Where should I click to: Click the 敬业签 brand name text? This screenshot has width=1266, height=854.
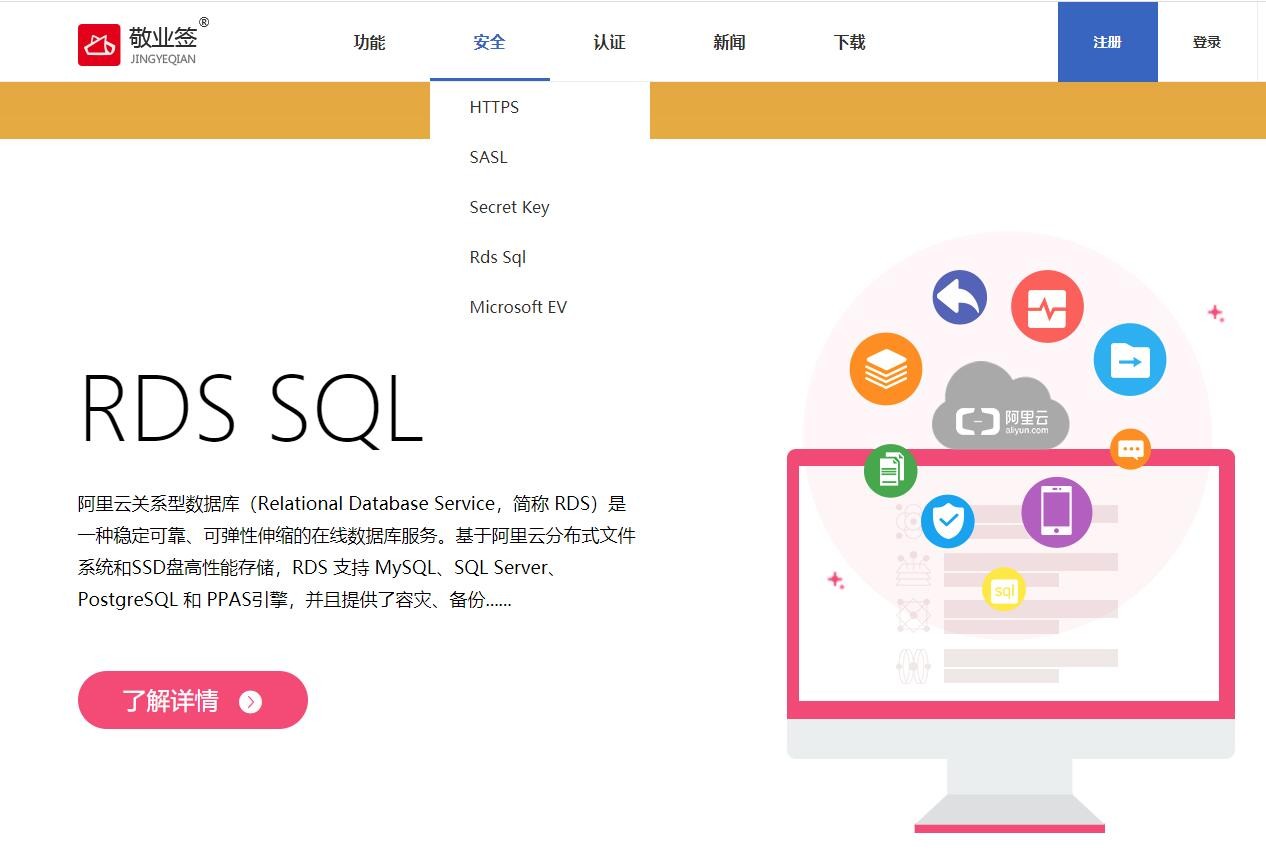coord(163,37)
